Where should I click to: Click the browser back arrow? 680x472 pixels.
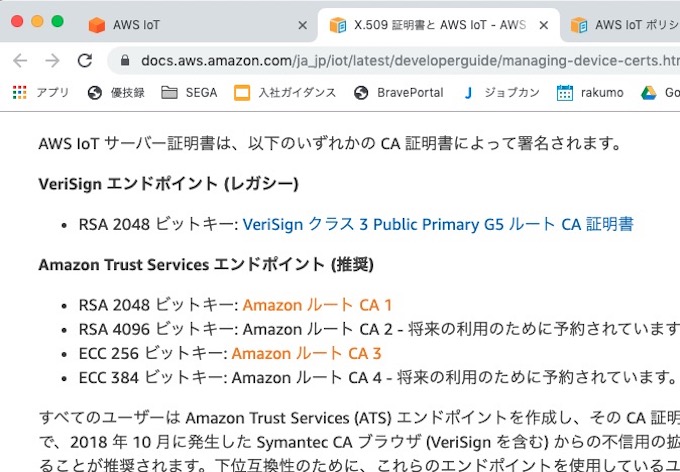click(x=20, y=61)
